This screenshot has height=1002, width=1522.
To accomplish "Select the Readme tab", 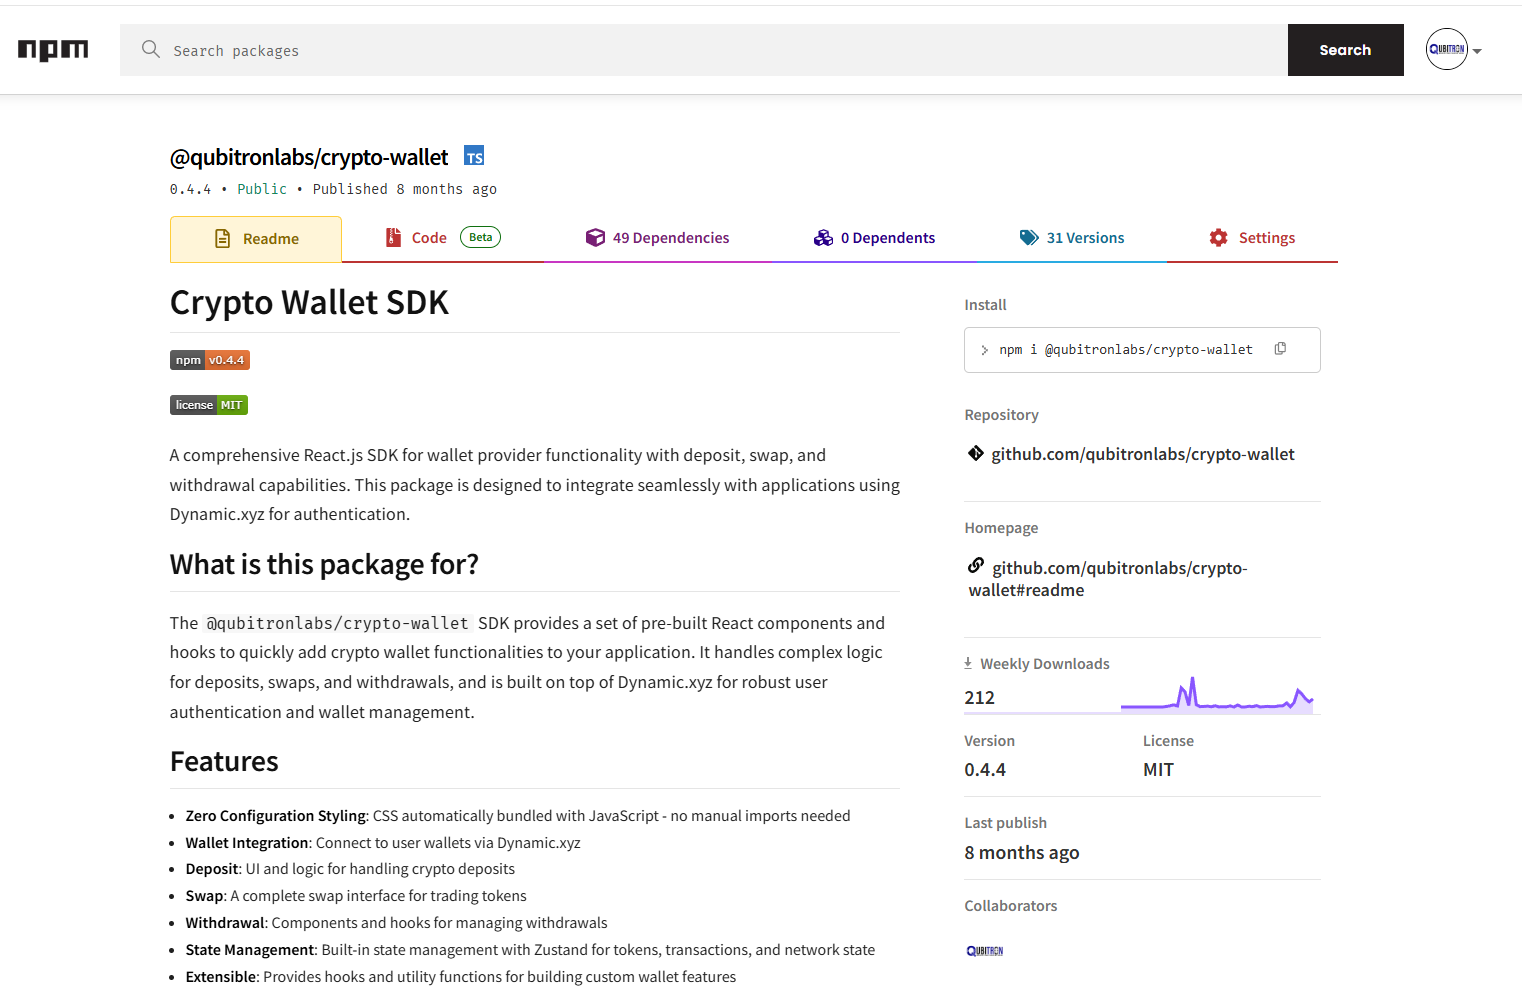I will point(256,239).
